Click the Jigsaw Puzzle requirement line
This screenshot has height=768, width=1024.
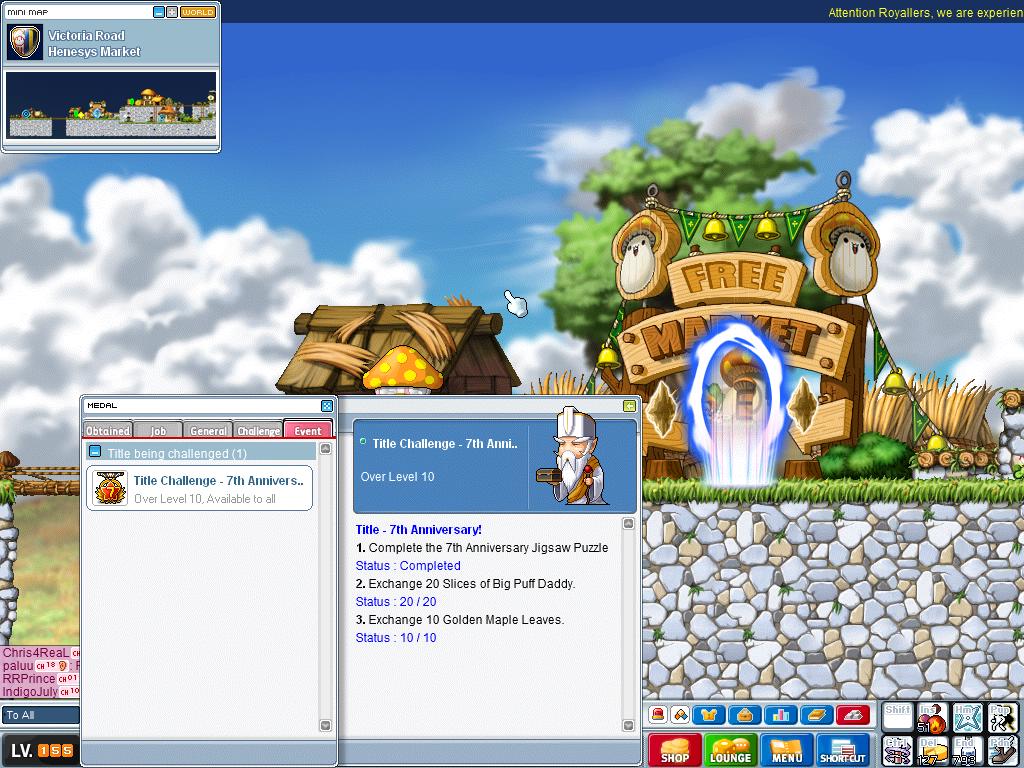[x=482, y=548]
